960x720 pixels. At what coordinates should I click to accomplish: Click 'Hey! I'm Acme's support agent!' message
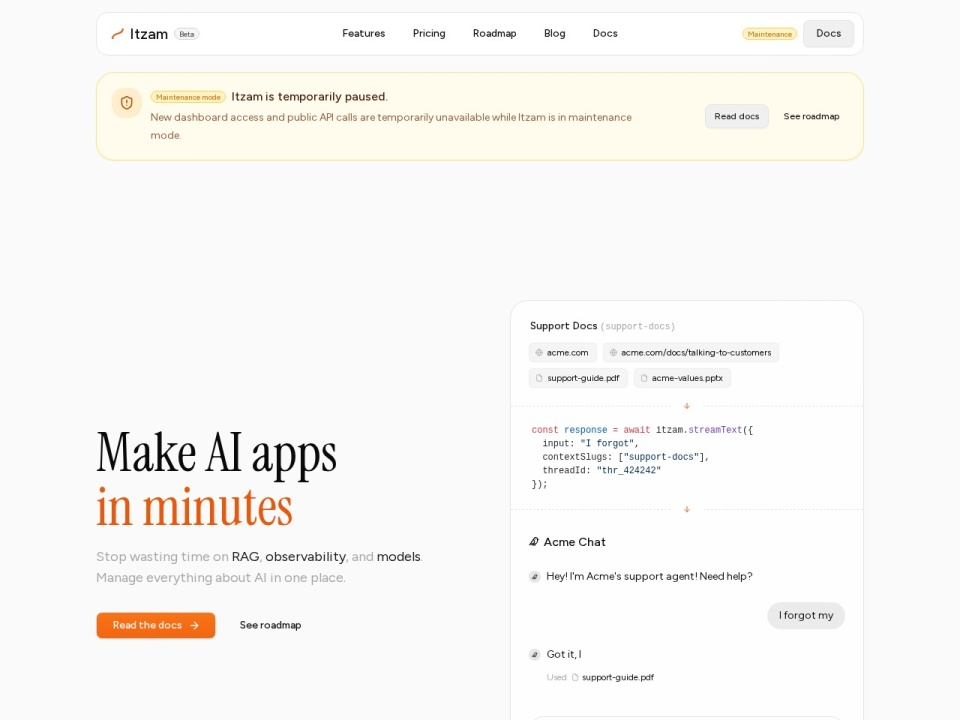pos(649,576)
